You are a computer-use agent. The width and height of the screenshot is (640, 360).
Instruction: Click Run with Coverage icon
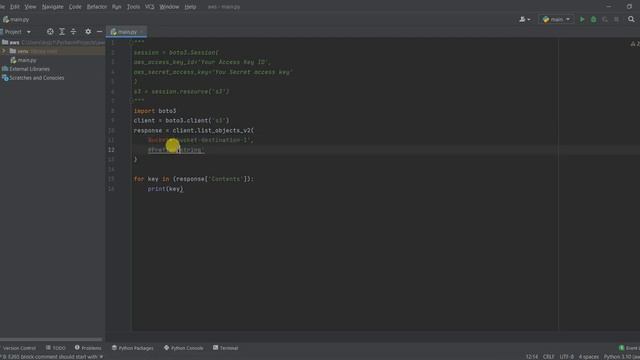coord(605,19)
